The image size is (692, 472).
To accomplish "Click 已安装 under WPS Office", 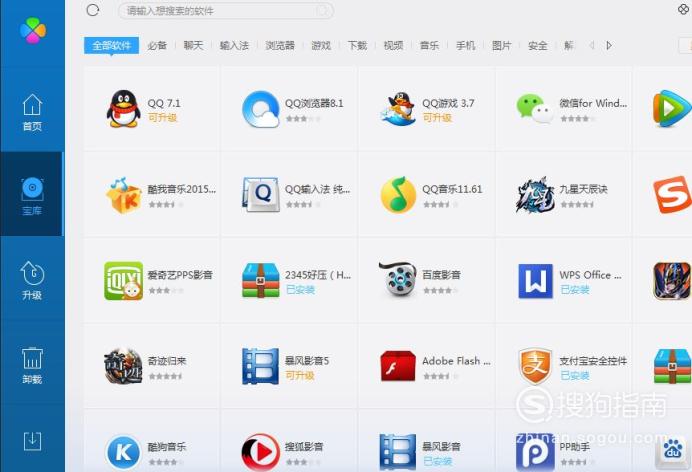I will [575, 289].
